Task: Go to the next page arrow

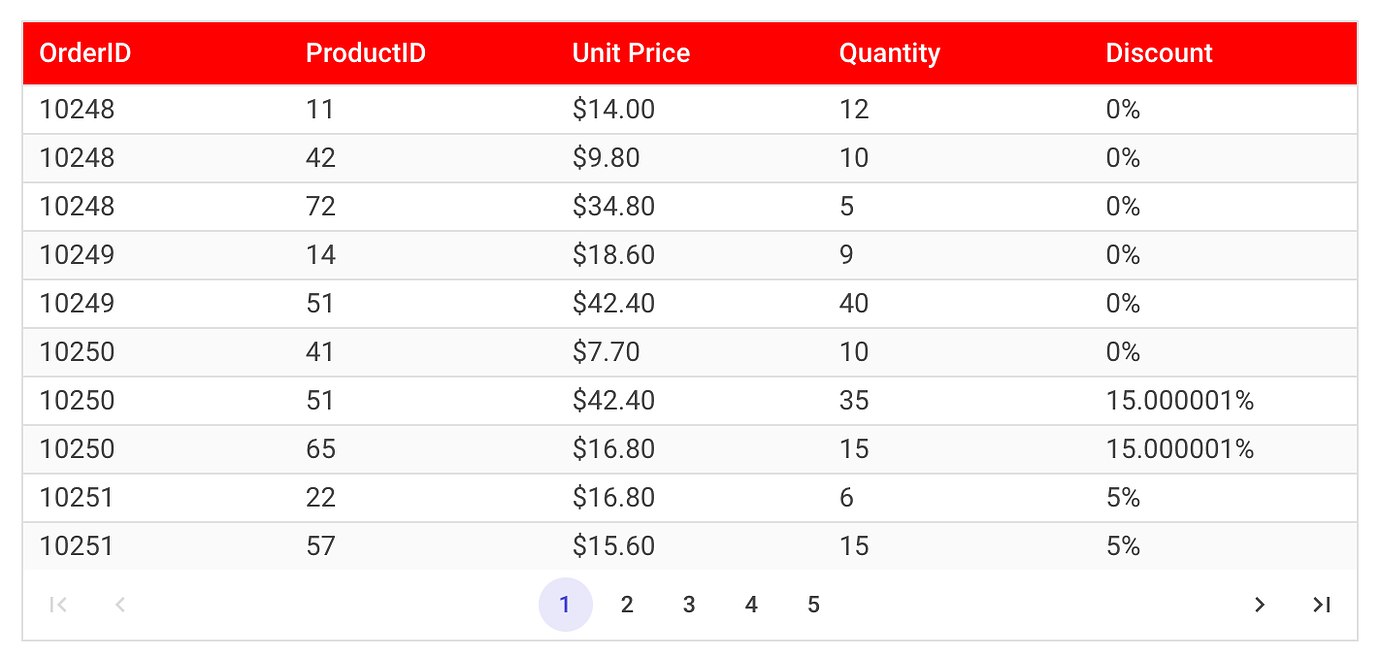Action: 1260,604
